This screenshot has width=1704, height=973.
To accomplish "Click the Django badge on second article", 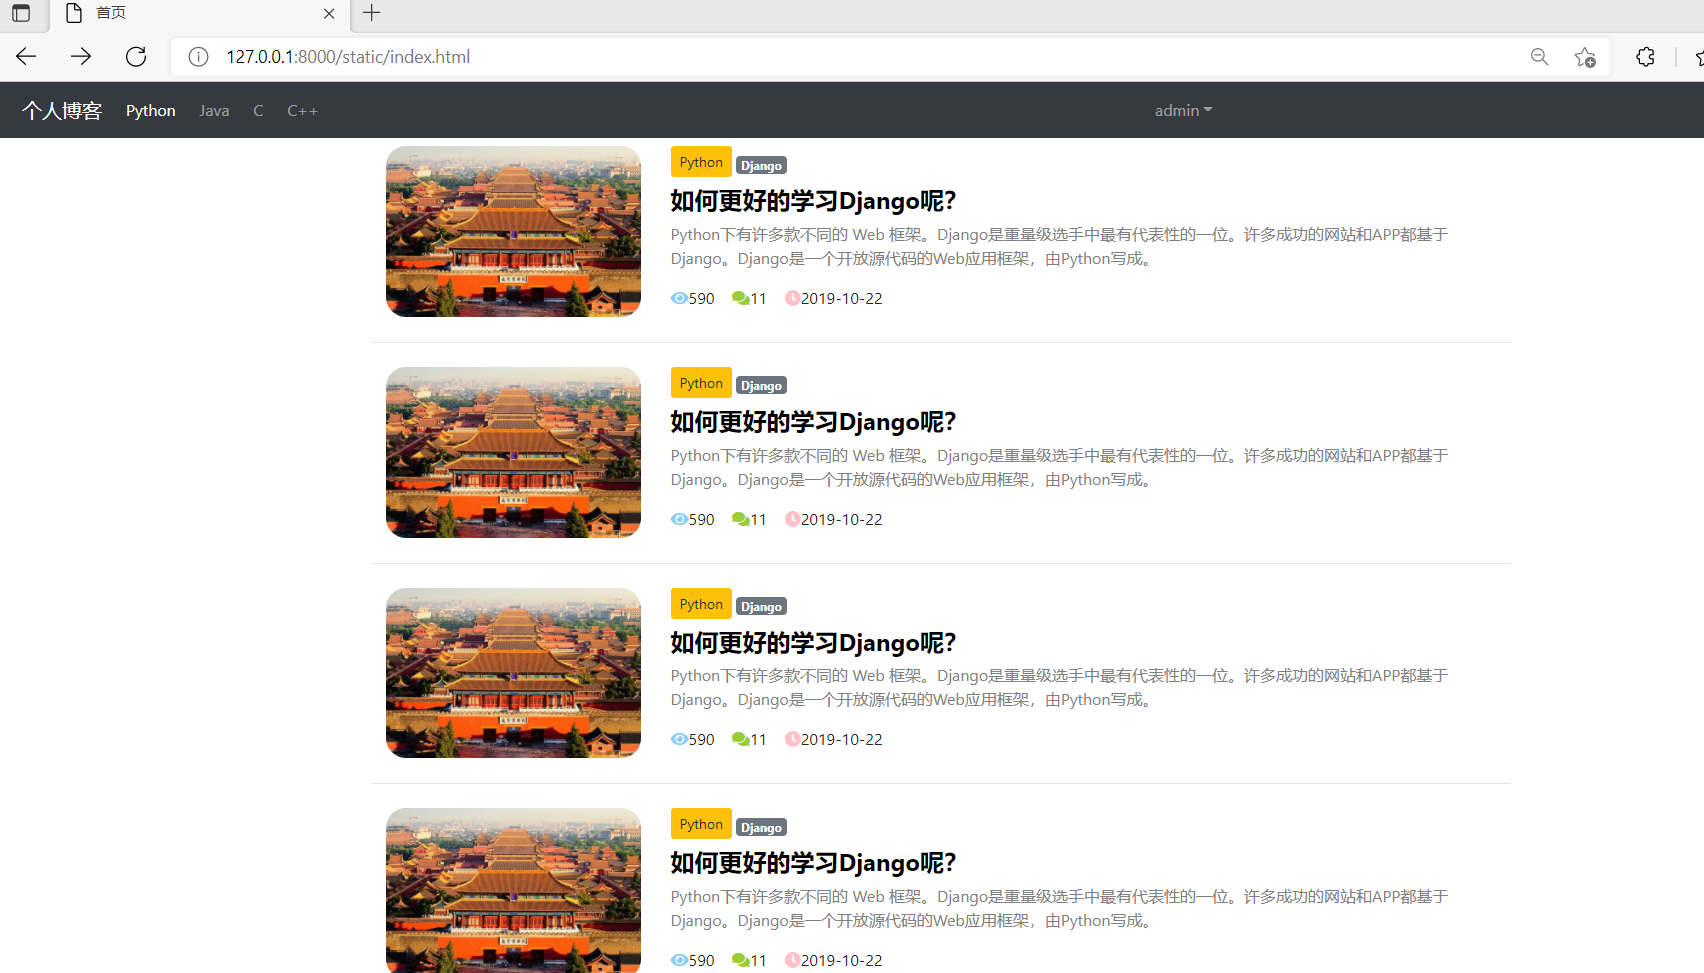I will point(761,386).
